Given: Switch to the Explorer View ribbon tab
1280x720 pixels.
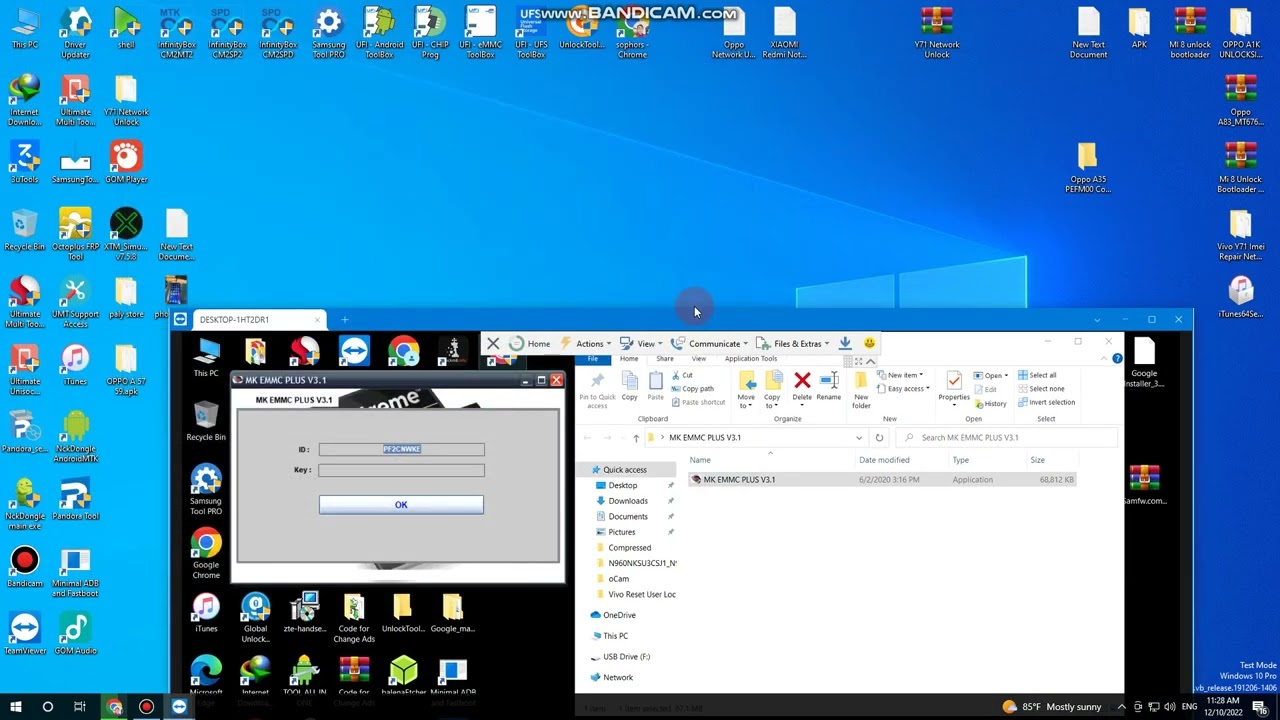Looking at the screenshot, I should click(699, 358).
